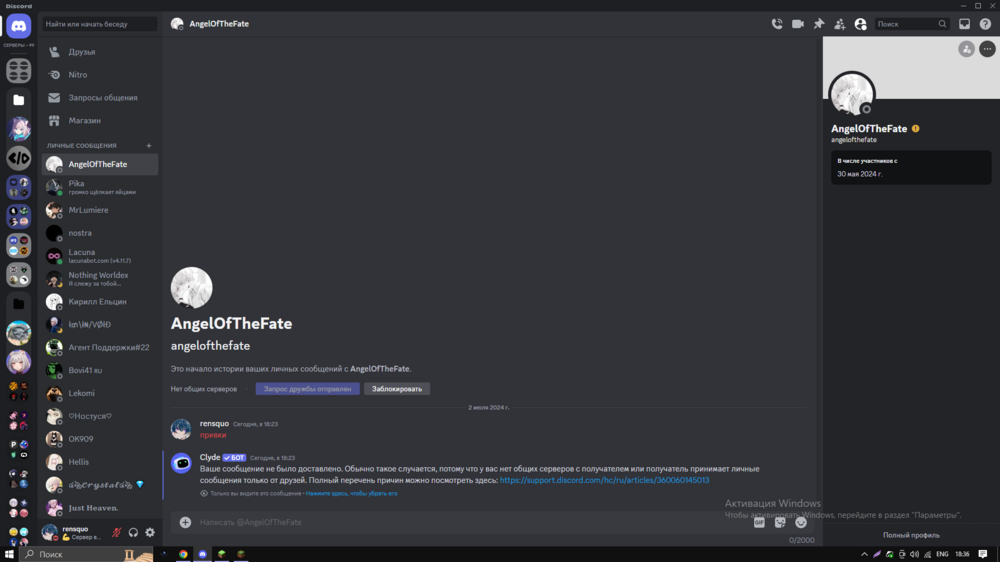Show pinned messages icon

point(819,24)
